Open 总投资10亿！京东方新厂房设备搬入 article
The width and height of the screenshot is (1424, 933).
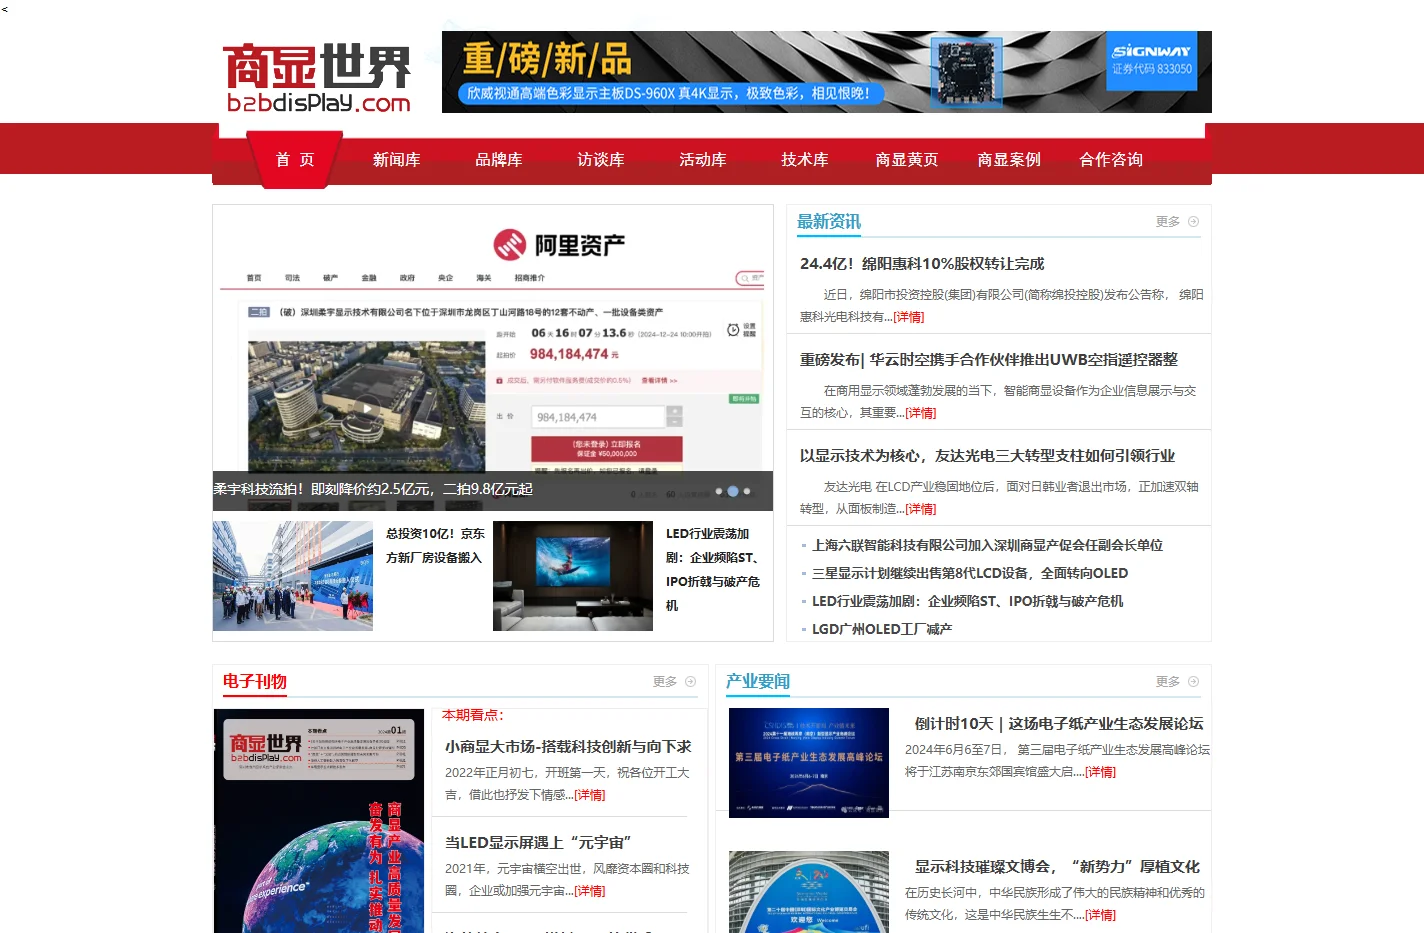click(x=435, y=546)
